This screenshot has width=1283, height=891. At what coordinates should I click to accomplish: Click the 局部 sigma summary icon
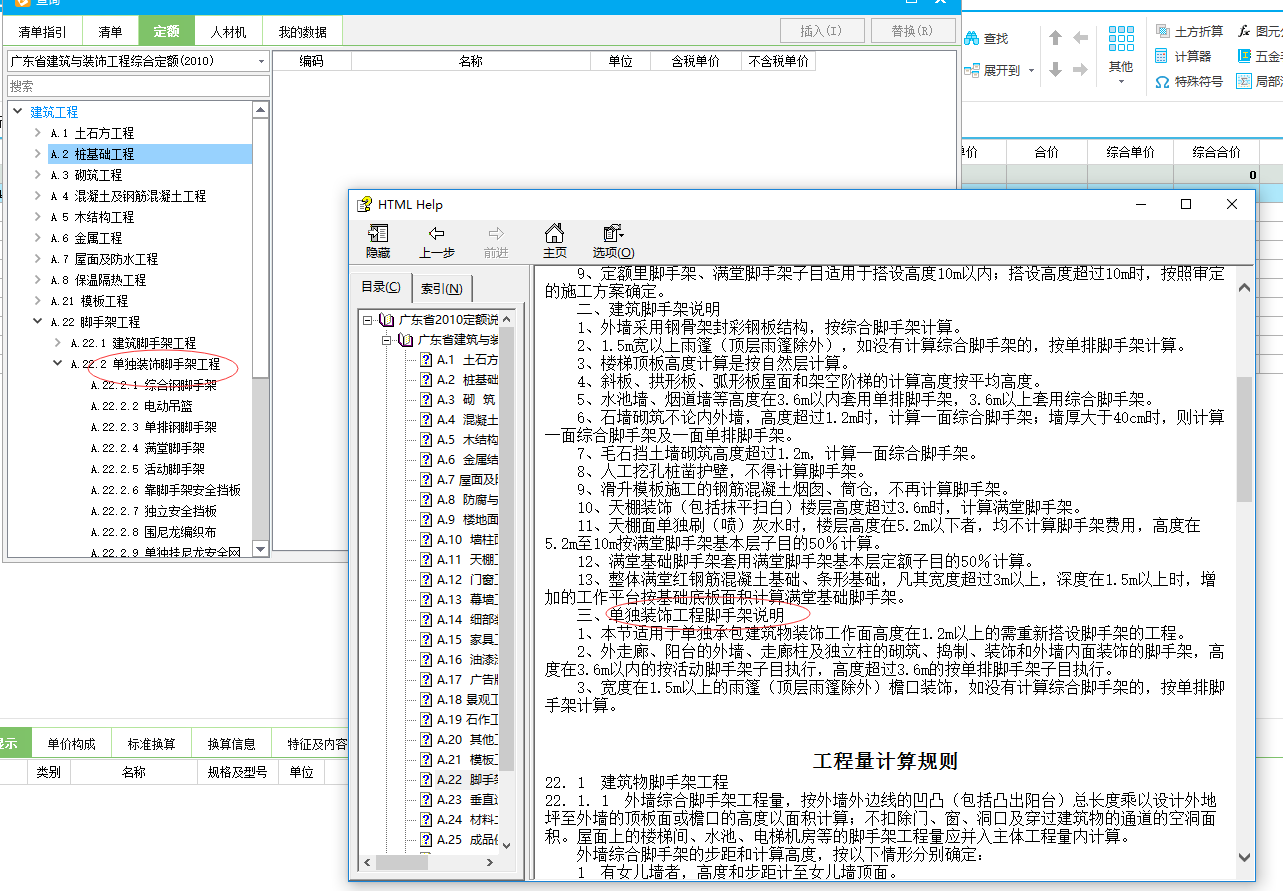(1244, 82)
